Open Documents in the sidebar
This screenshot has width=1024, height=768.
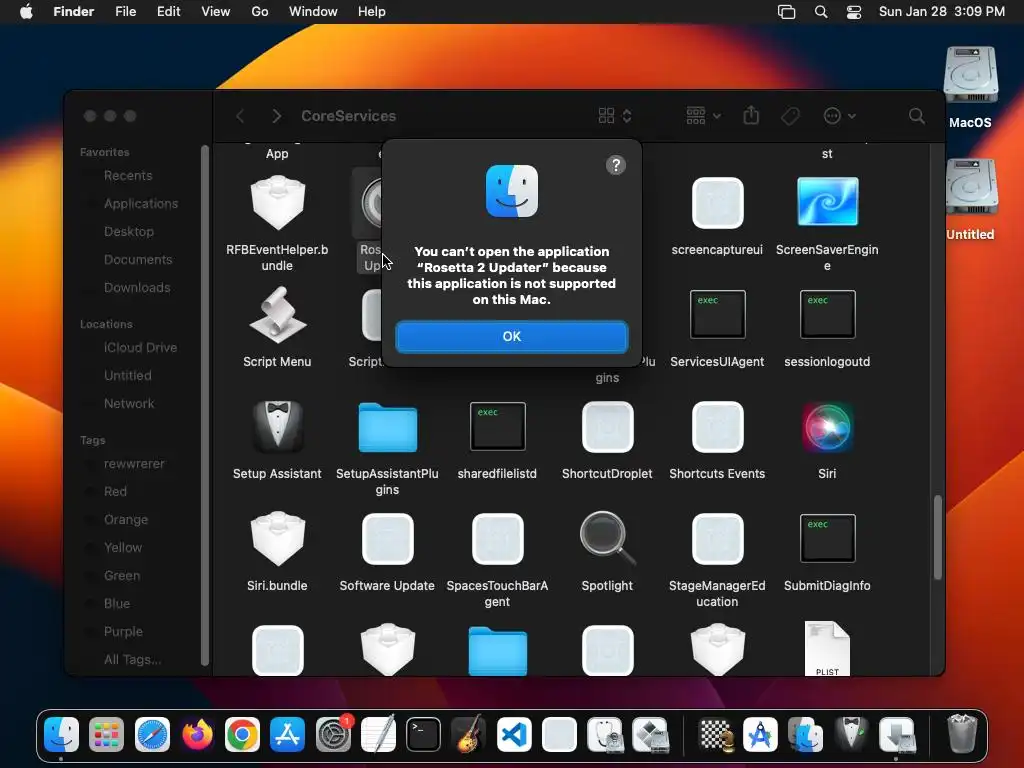[138, 260]
